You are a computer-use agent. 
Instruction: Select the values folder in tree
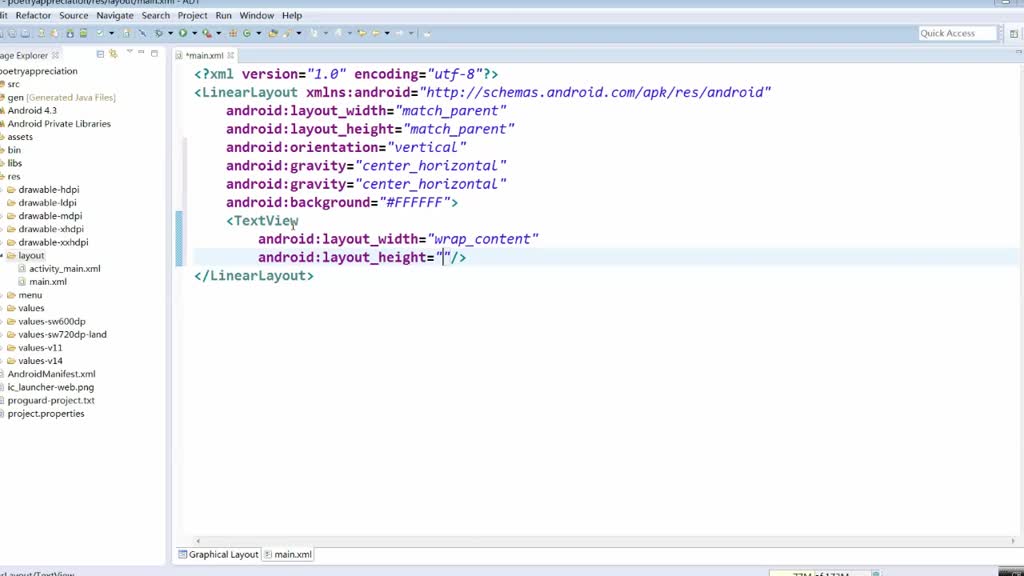[x=31, y=308]
